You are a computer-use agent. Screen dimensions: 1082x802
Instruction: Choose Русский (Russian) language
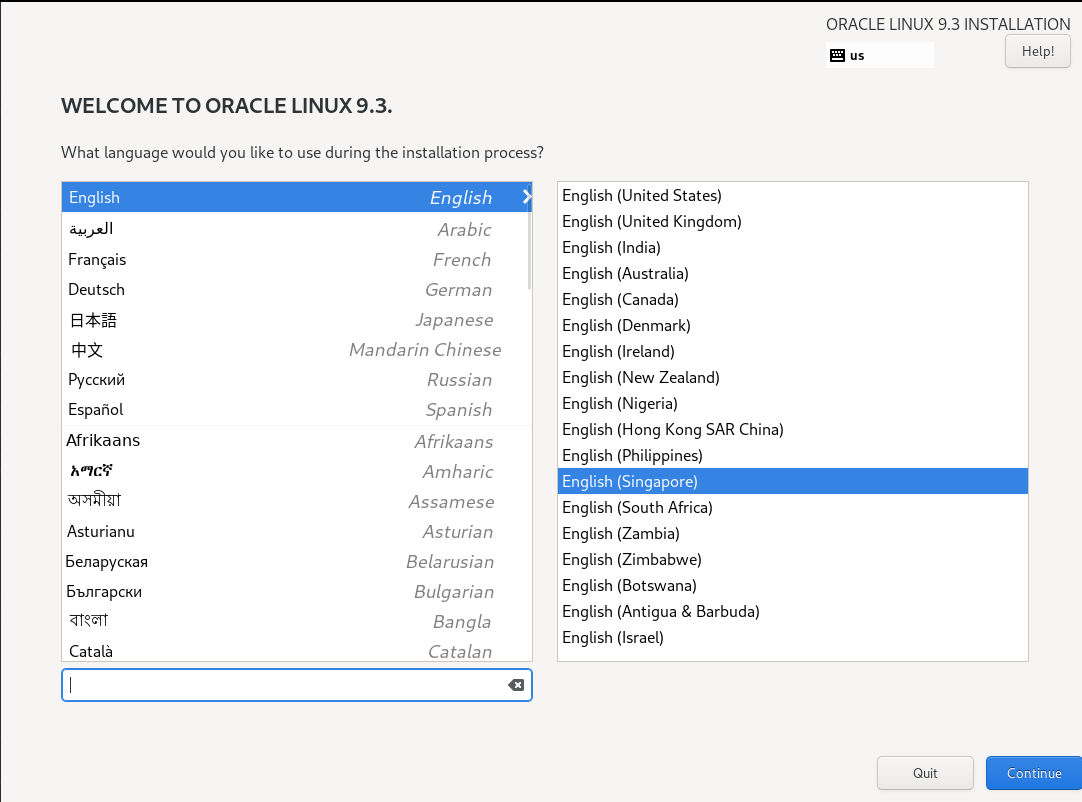[297, 380]
